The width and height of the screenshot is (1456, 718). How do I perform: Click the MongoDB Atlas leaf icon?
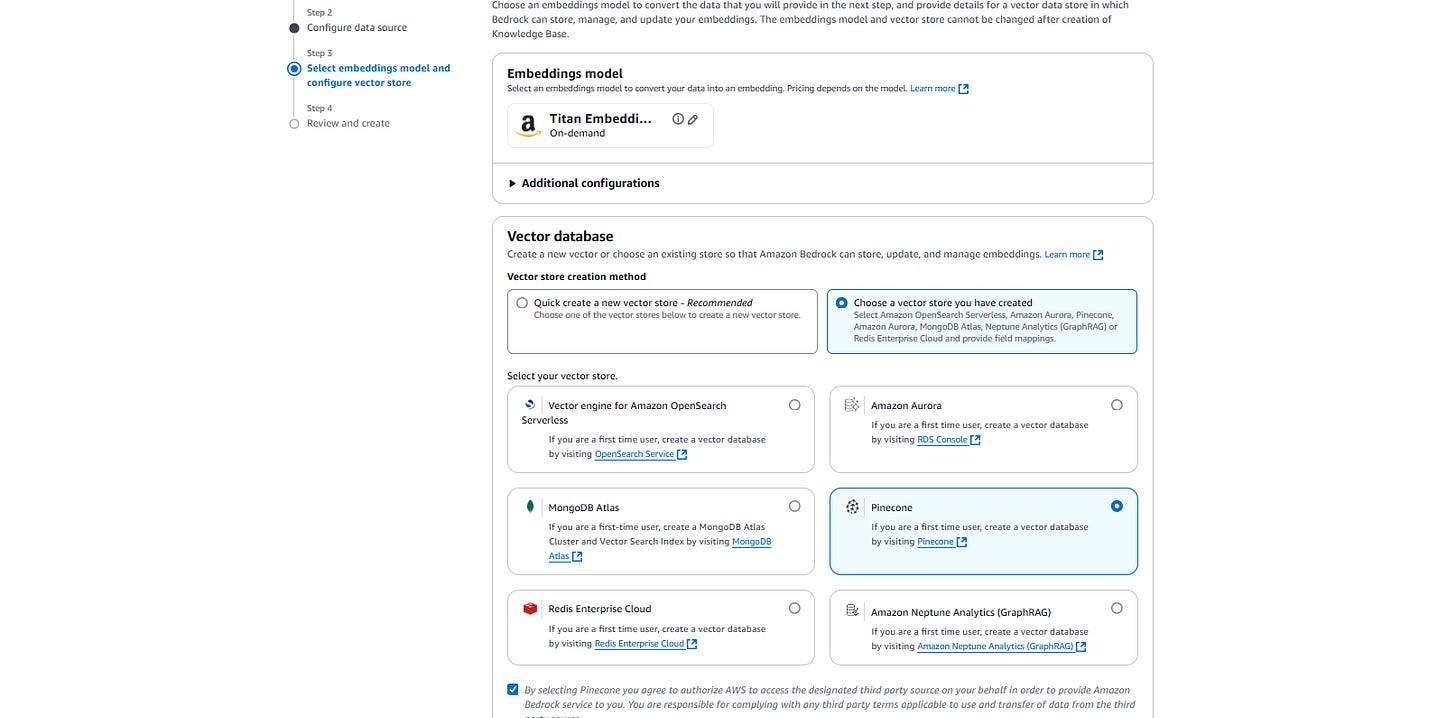[x=530, y=507]
